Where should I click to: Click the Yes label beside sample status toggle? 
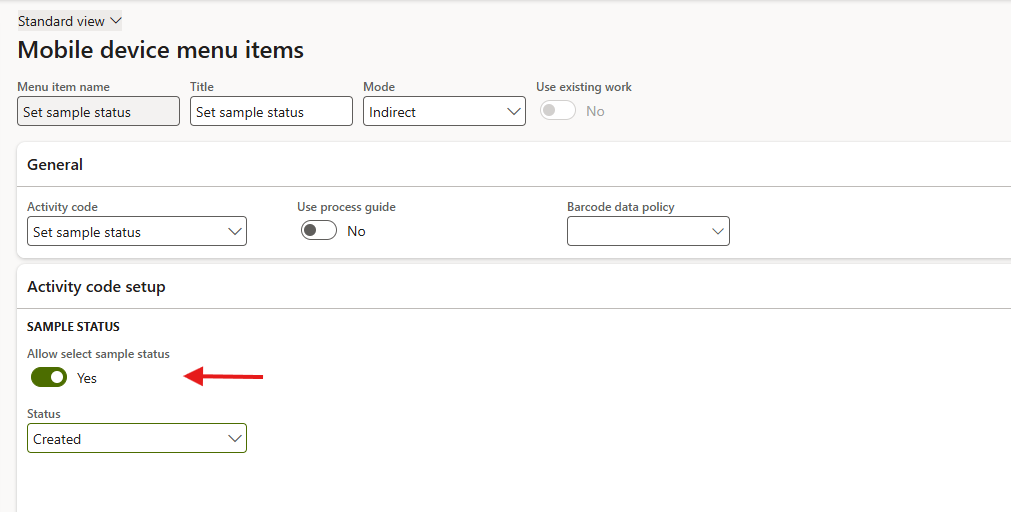(x=87, y=378)
